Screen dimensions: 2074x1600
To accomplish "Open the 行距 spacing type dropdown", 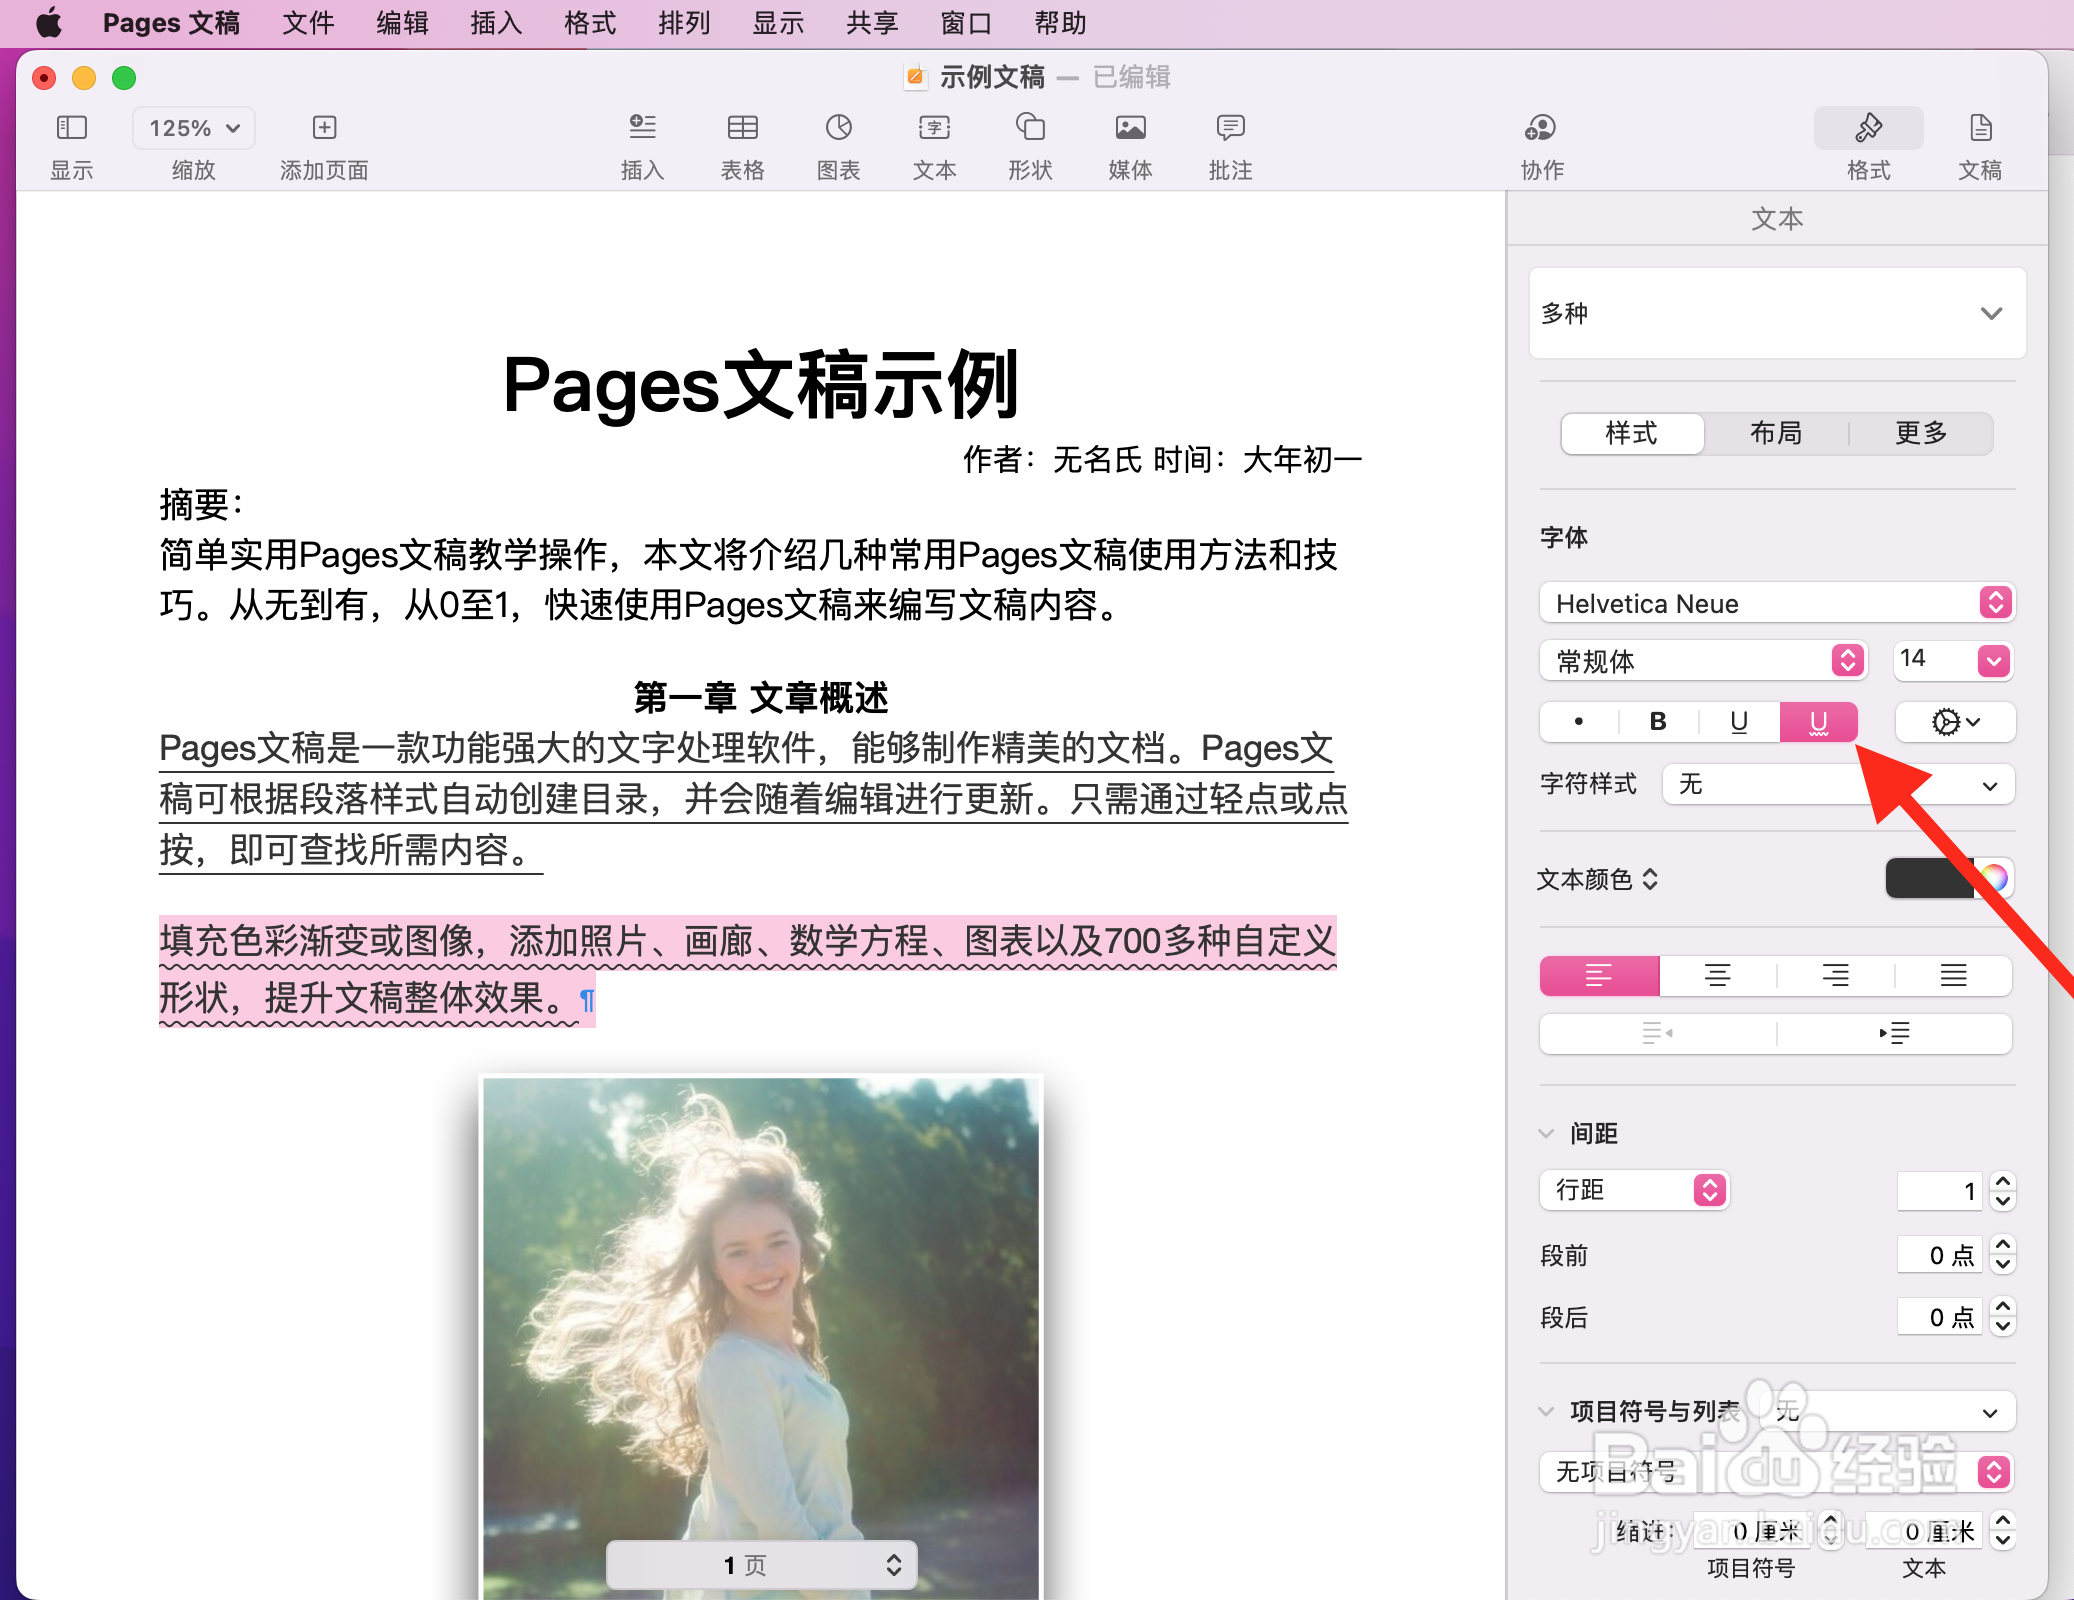I will click(x=1634, y=1190).
